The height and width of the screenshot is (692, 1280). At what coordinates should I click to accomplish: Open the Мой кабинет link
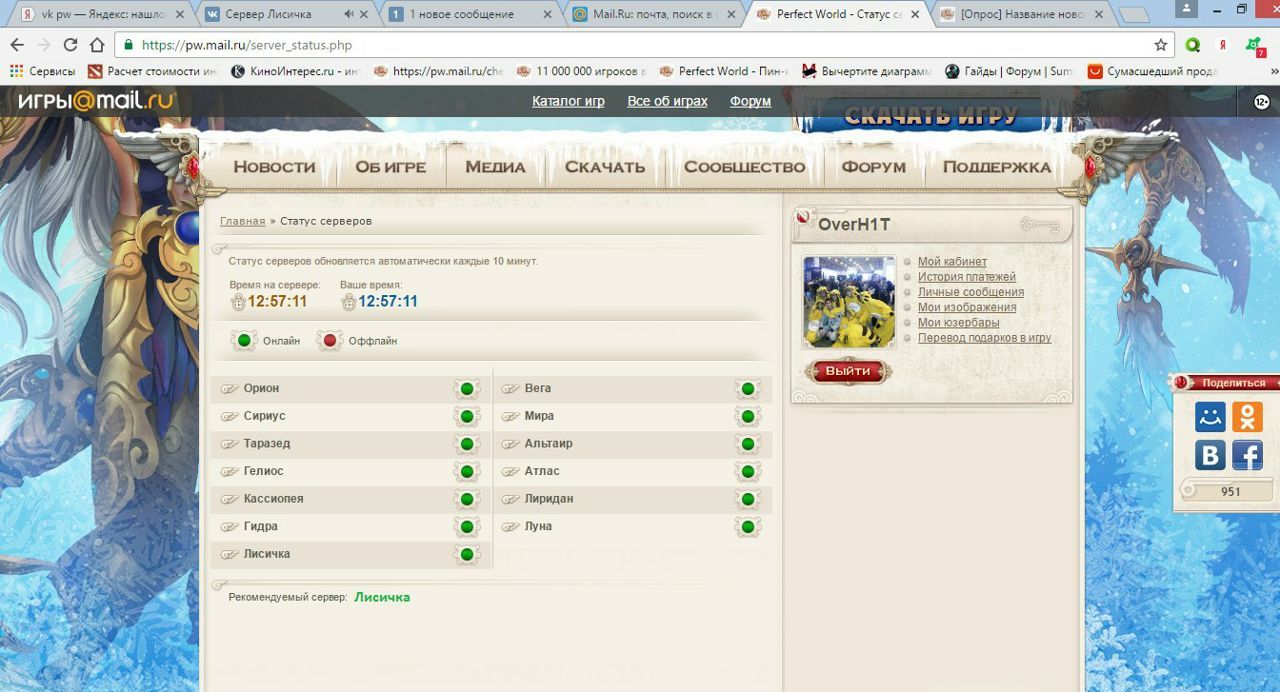click(952, 262)
